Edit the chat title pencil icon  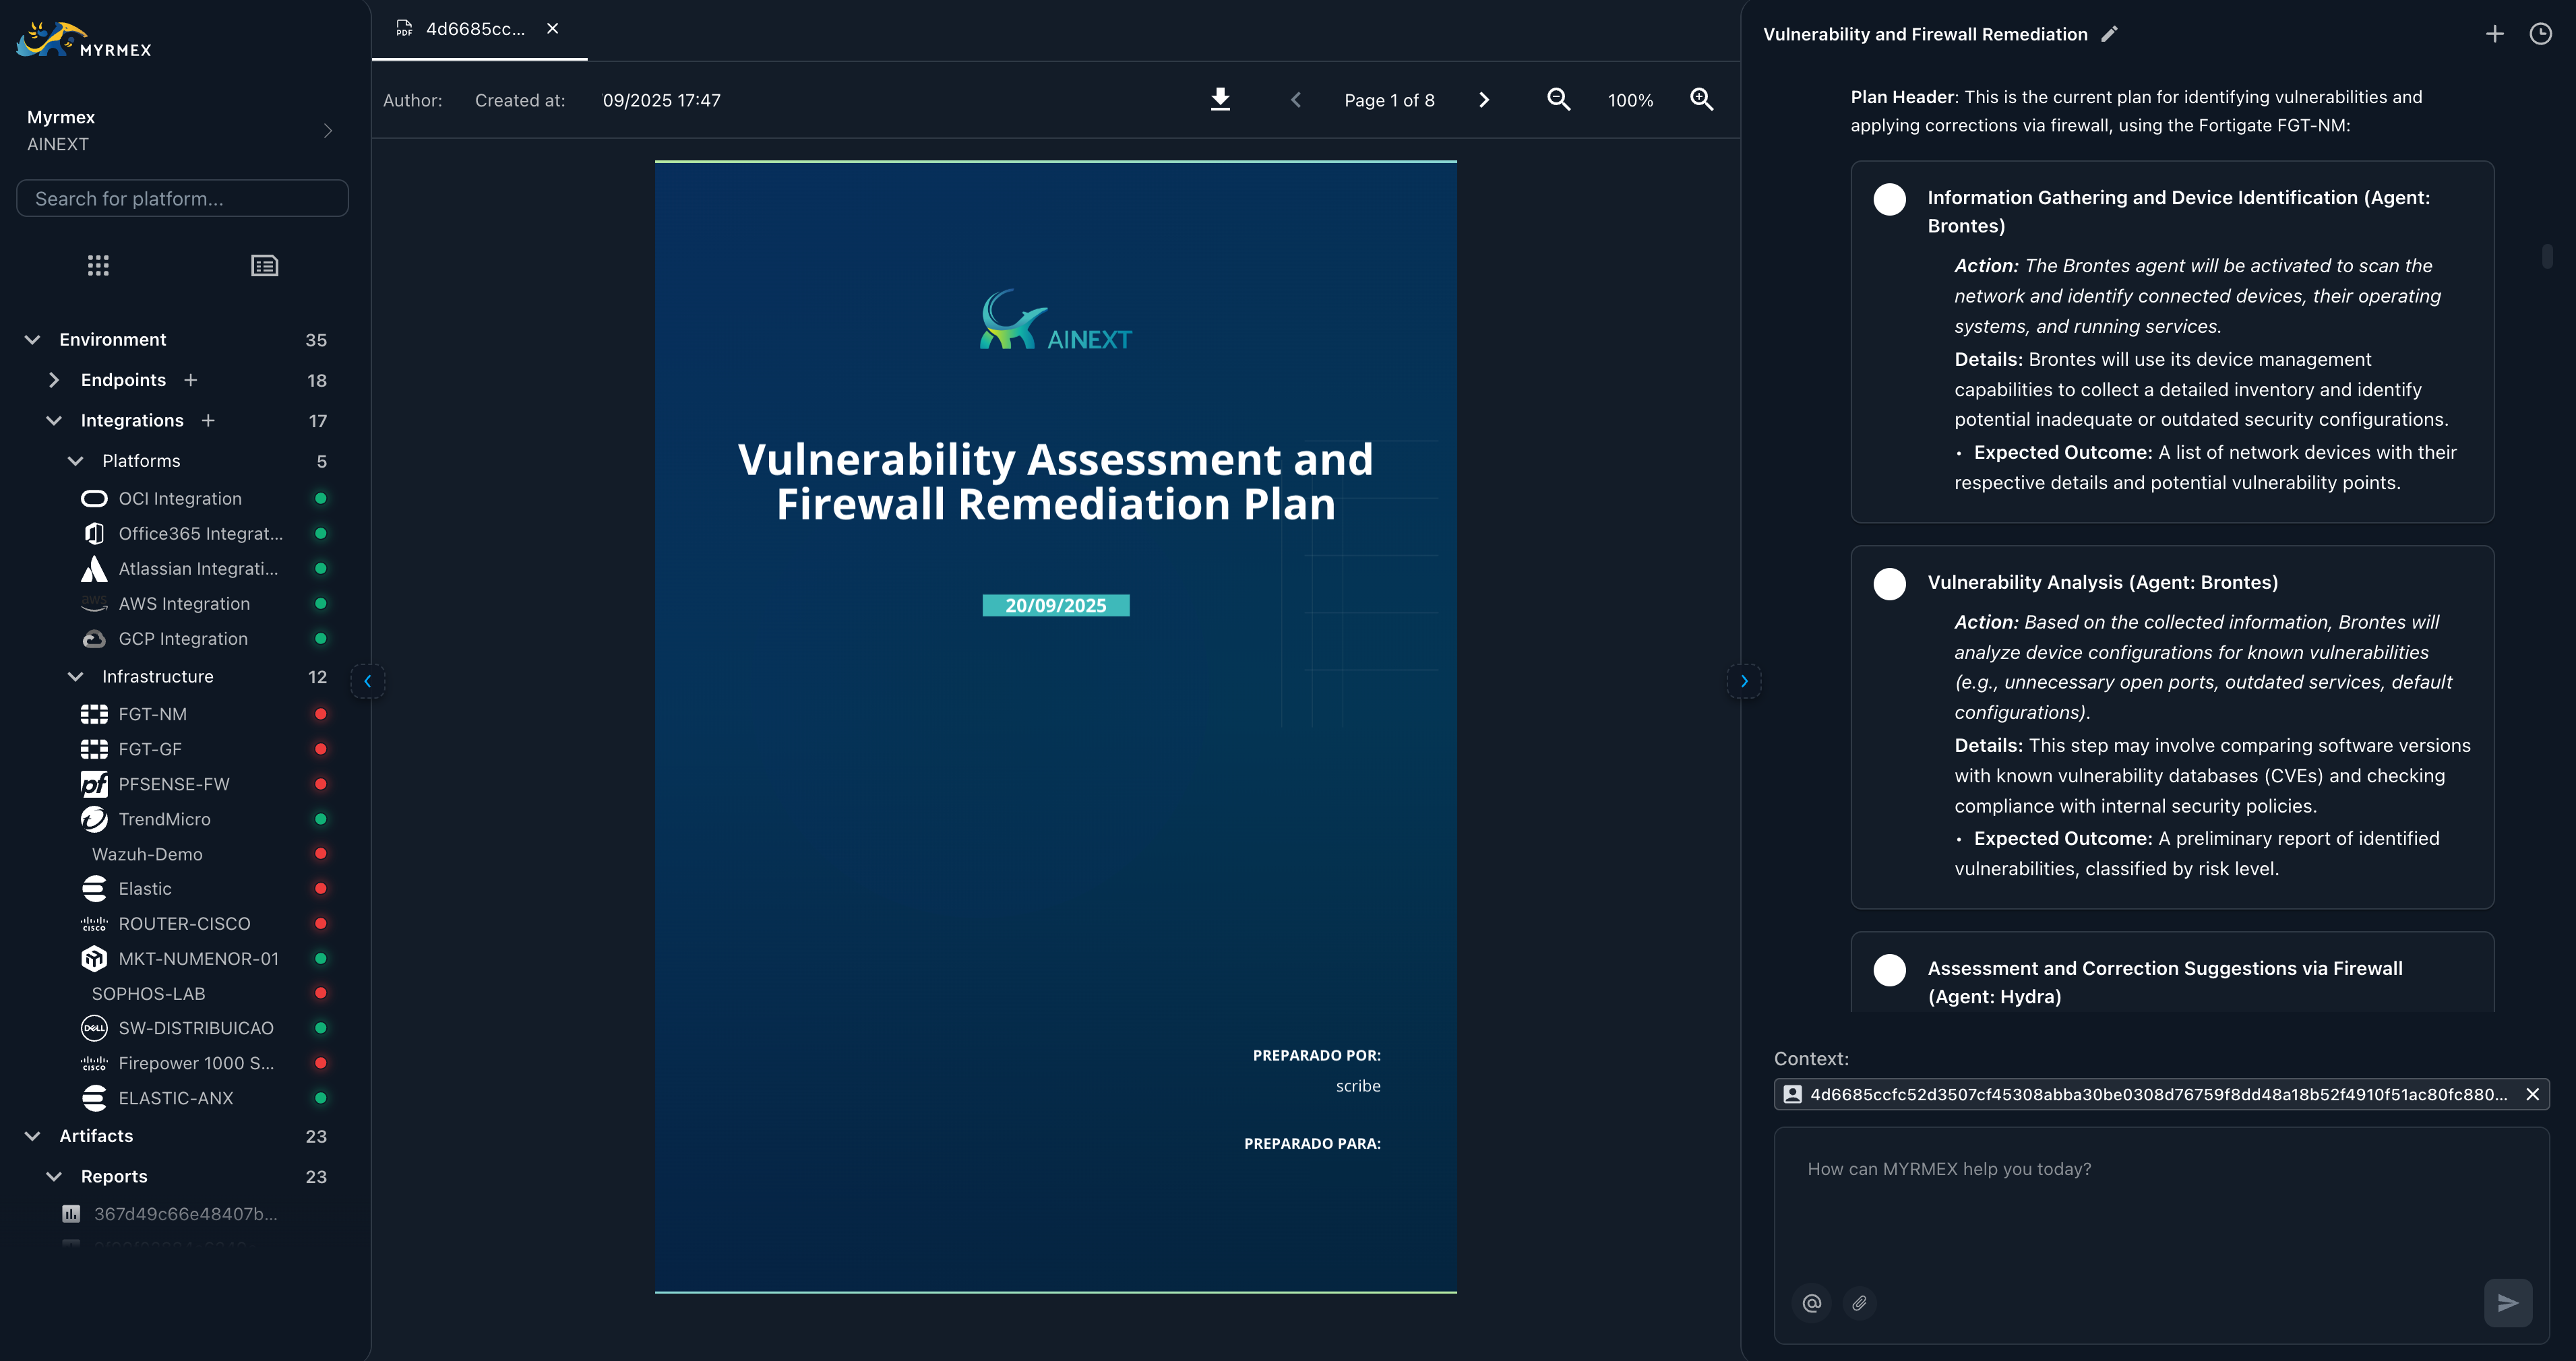click(x=2110, y=34)
